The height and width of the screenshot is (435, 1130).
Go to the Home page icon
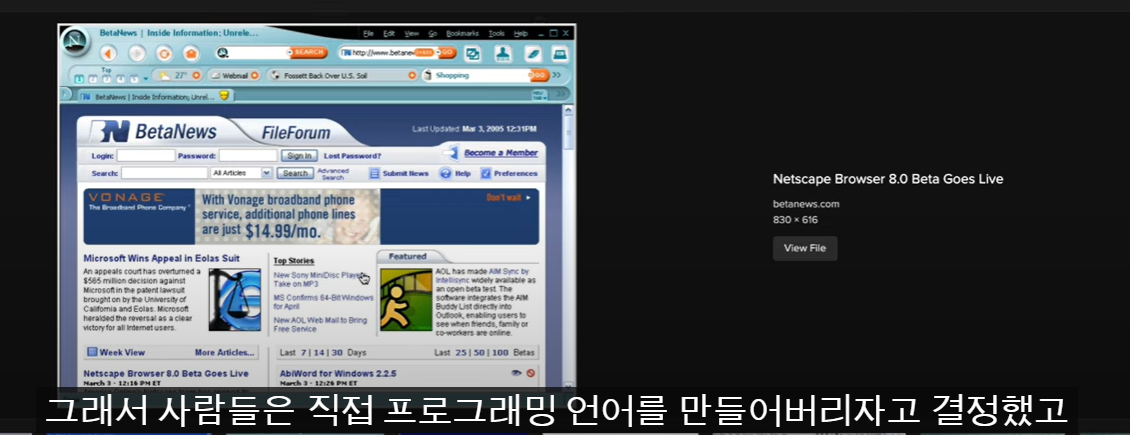click(191, 53)
